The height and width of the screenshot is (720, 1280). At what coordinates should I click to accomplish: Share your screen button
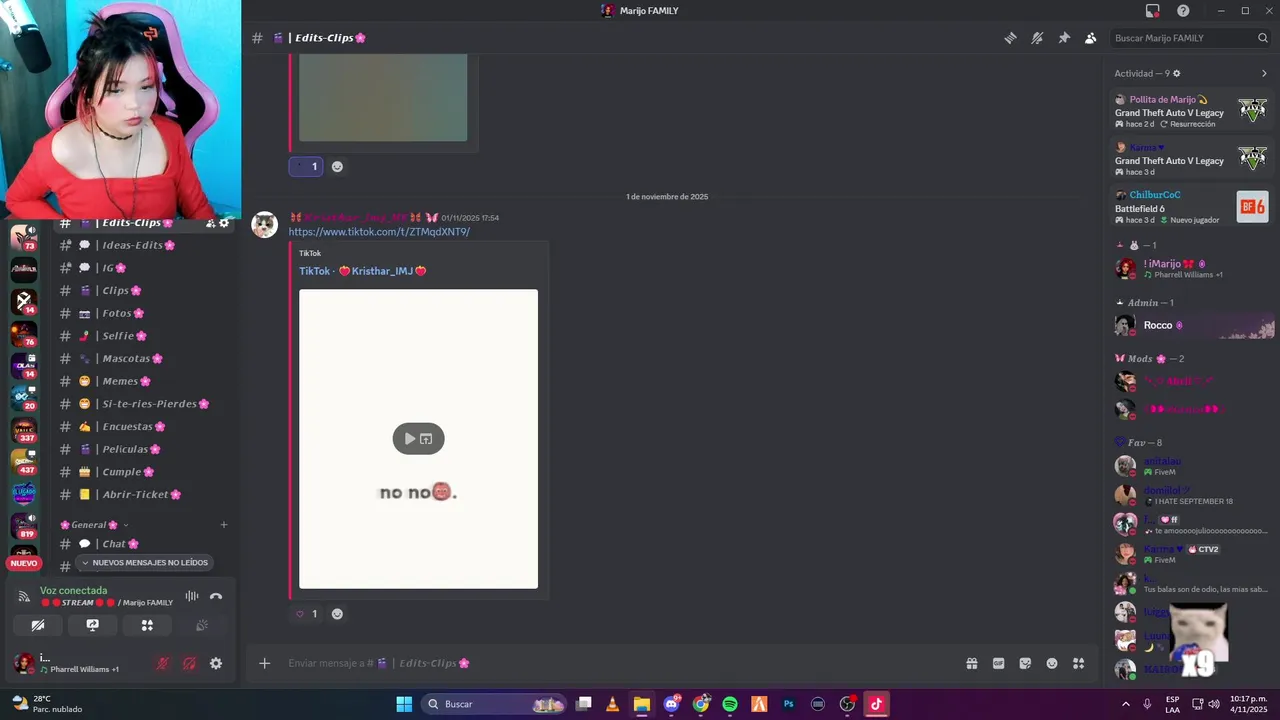coord(93,625)
